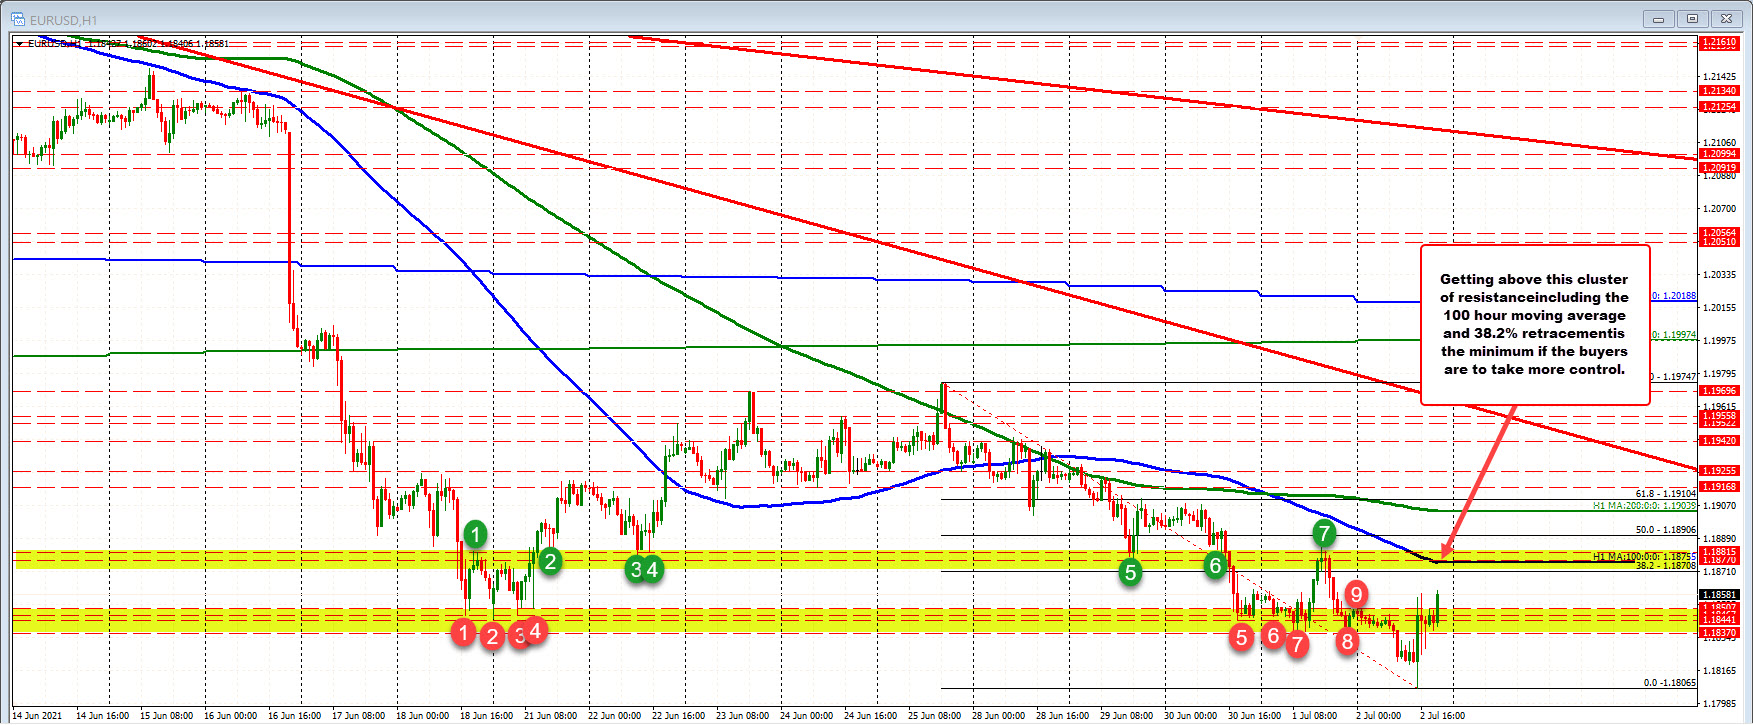Click the 1.19255 red price level tag
Image resolution: width=1753 pixels, height=725 pixels.
[1719, 470]
